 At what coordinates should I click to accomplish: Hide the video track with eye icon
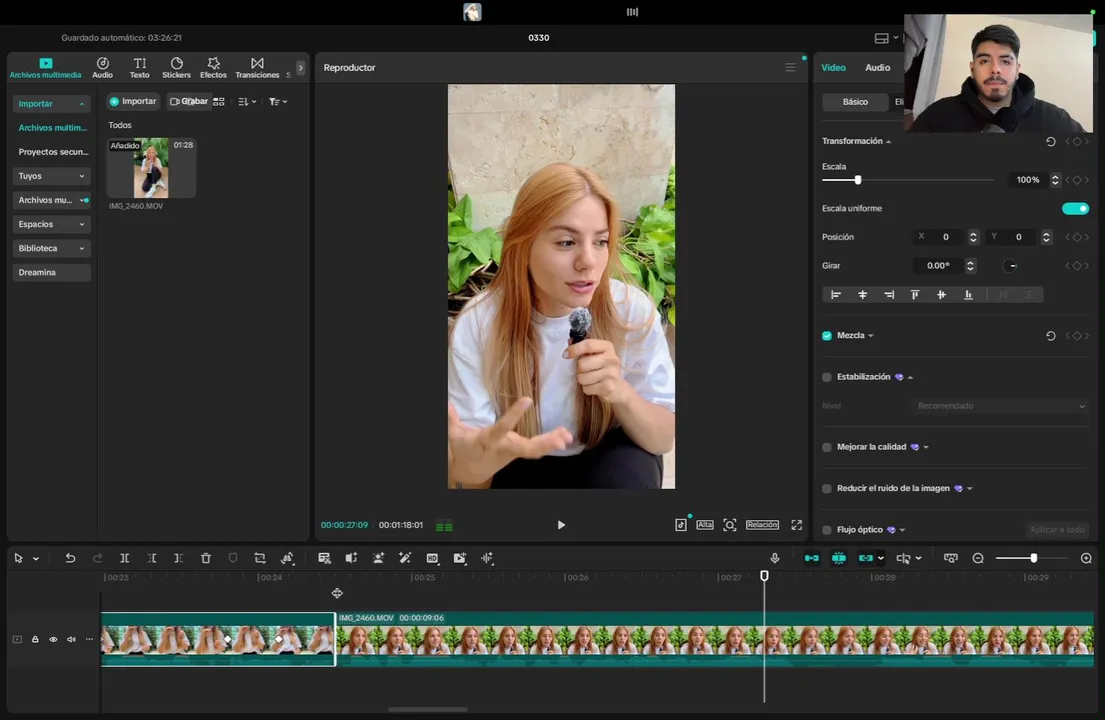pos(53,639)
